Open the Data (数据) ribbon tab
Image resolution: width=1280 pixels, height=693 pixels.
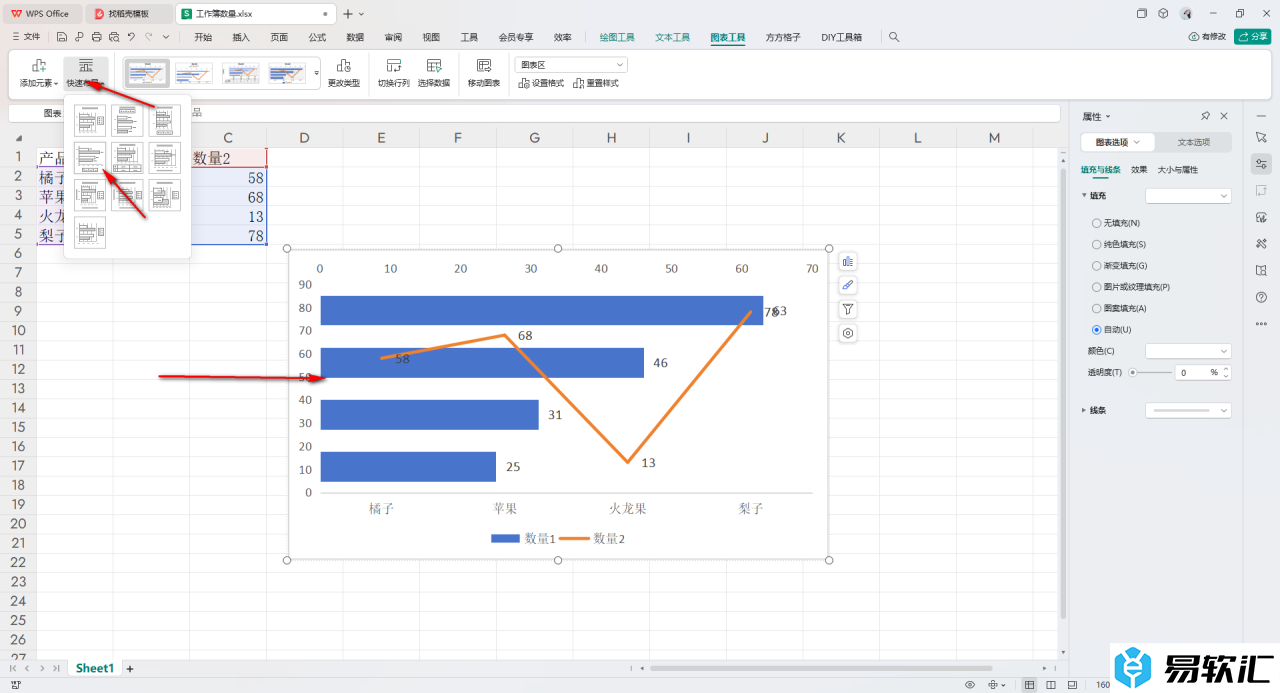pos(355,37)
